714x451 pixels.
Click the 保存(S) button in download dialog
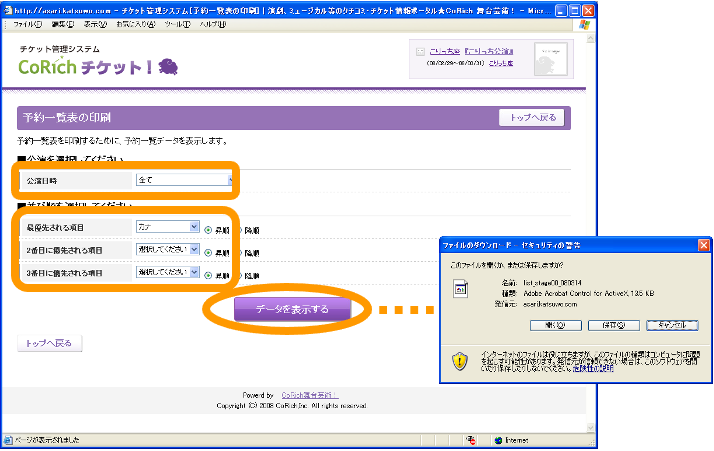(x=606, y=325)
